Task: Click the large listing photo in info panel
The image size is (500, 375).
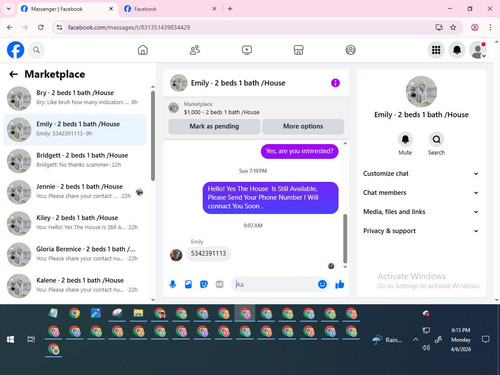Action: pos(421,91)
